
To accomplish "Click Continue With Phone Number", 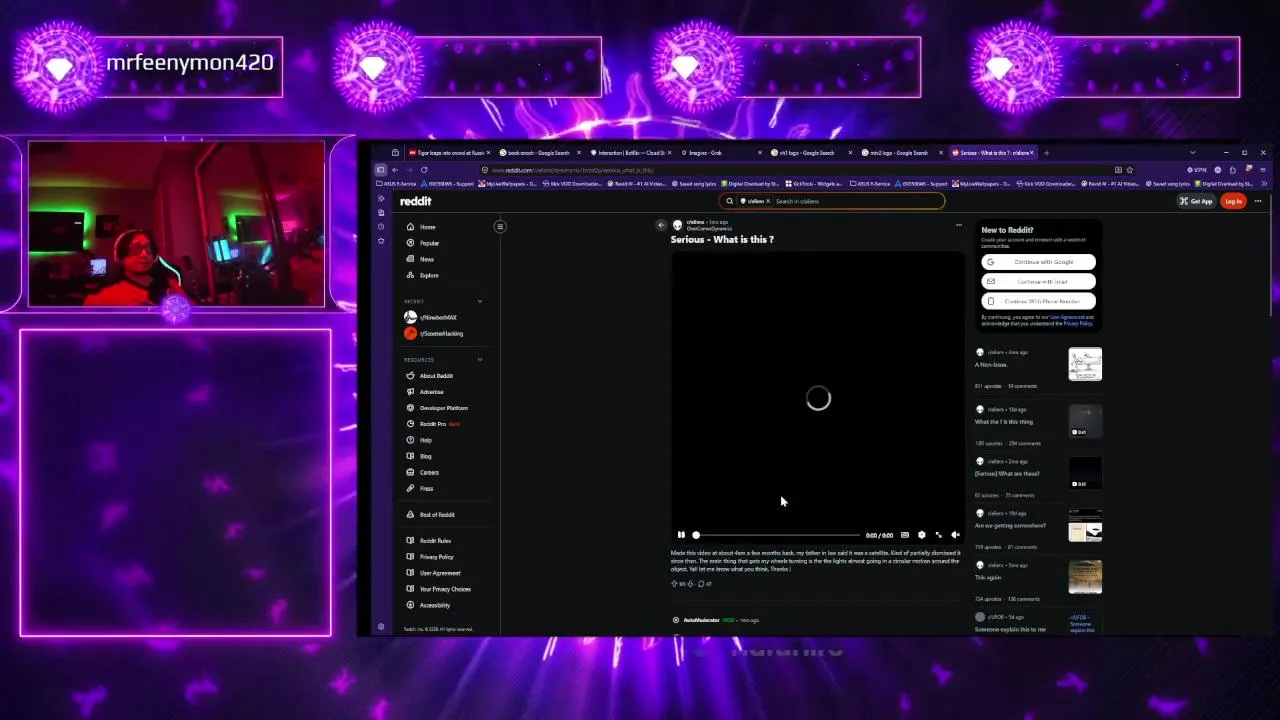I will (1038, 301).
